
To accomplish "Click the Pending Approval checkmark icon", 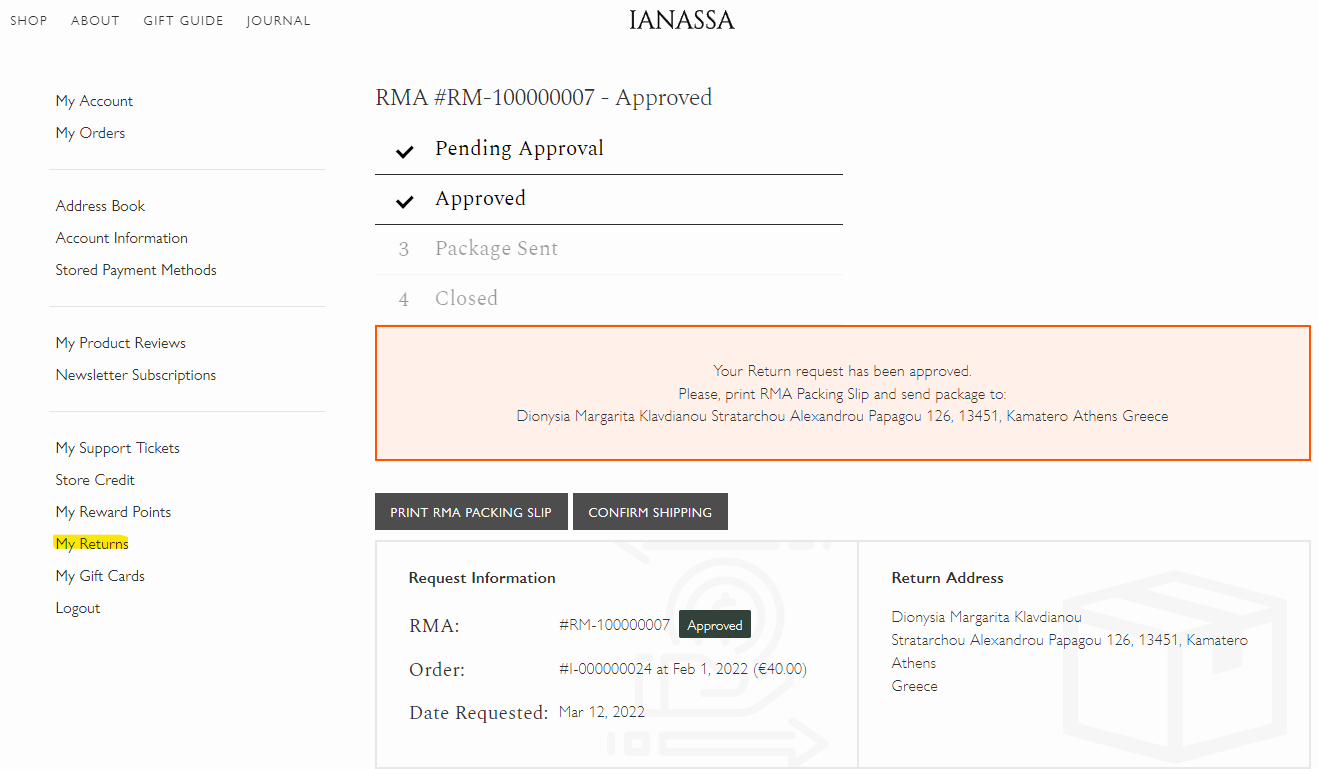I will tap(404, 151).
